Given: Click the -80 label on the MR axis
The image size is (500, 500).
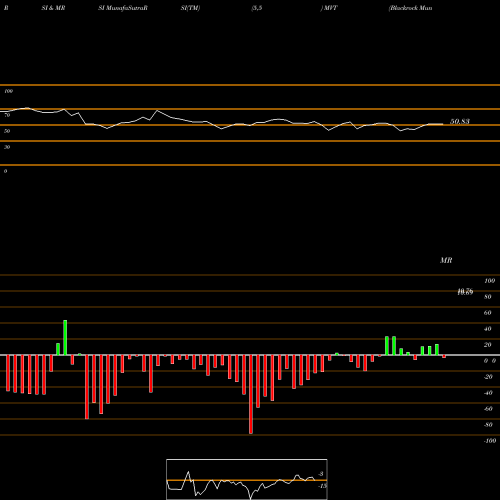Looking at the screenshot, I should (x=488, y=425).
